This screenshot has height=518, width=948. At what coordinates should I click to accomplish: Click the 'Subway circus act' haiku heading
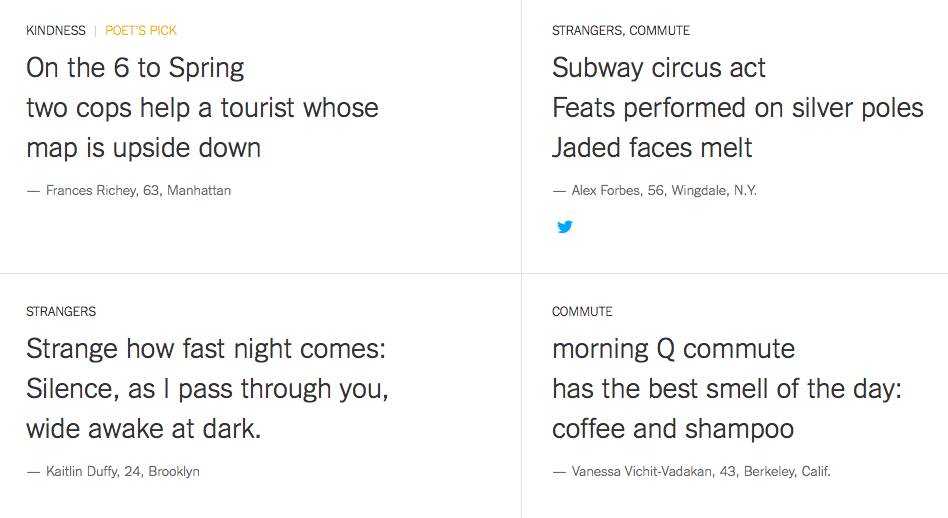click(658, 68)
